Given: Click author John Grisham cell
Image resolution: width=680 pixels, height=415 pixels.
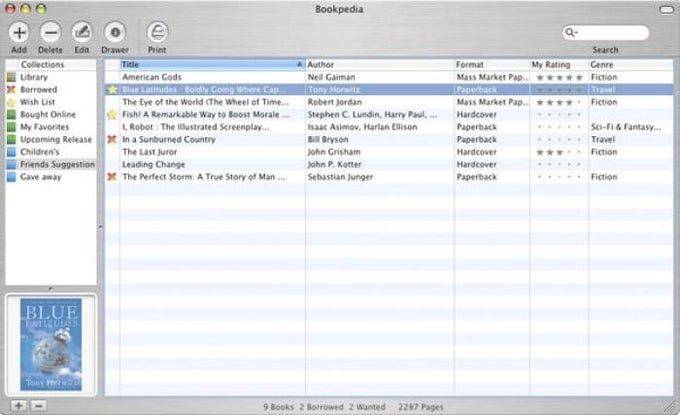Looking at the screenshot, I should pyautogui.click(x=334, y=152).
